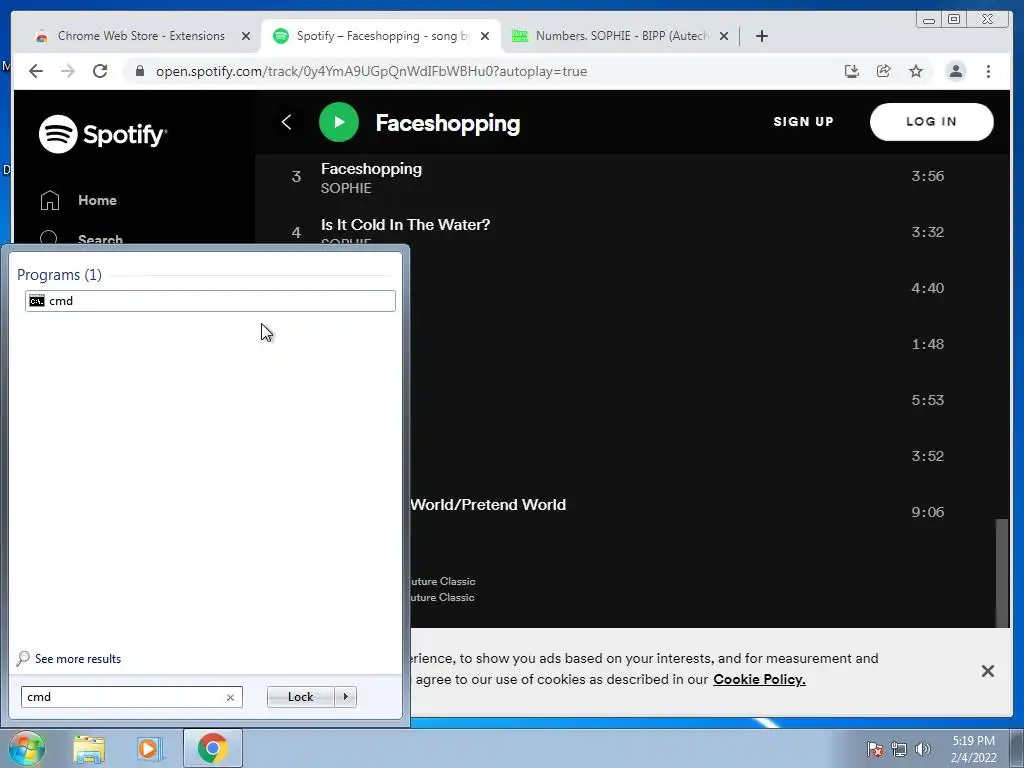Screen dimensions: 1024x768
Task: Open Chrome three-dot menu
Action: click(x=988, y=71)
